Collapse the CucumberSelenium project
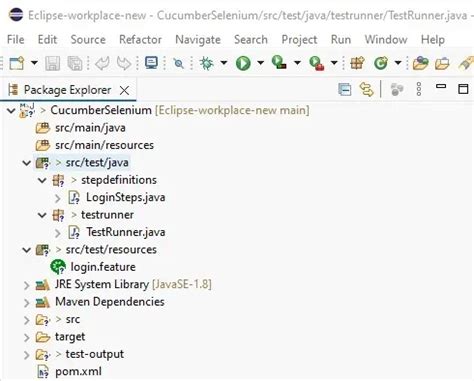 [x=11, y=110]
